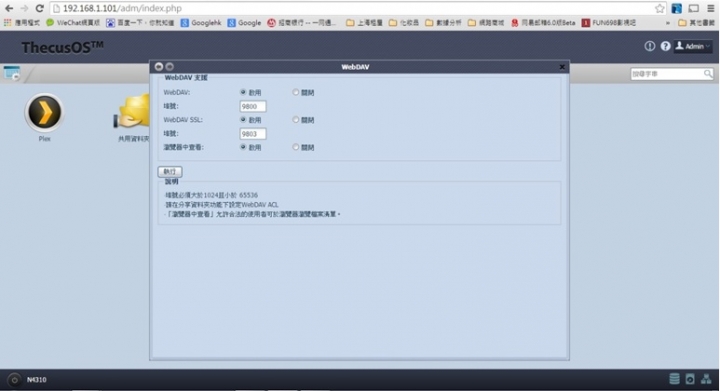Click the middle status icon in the bottom bar
The width and height of the screenshot is (720, 391).
(690, 379)
